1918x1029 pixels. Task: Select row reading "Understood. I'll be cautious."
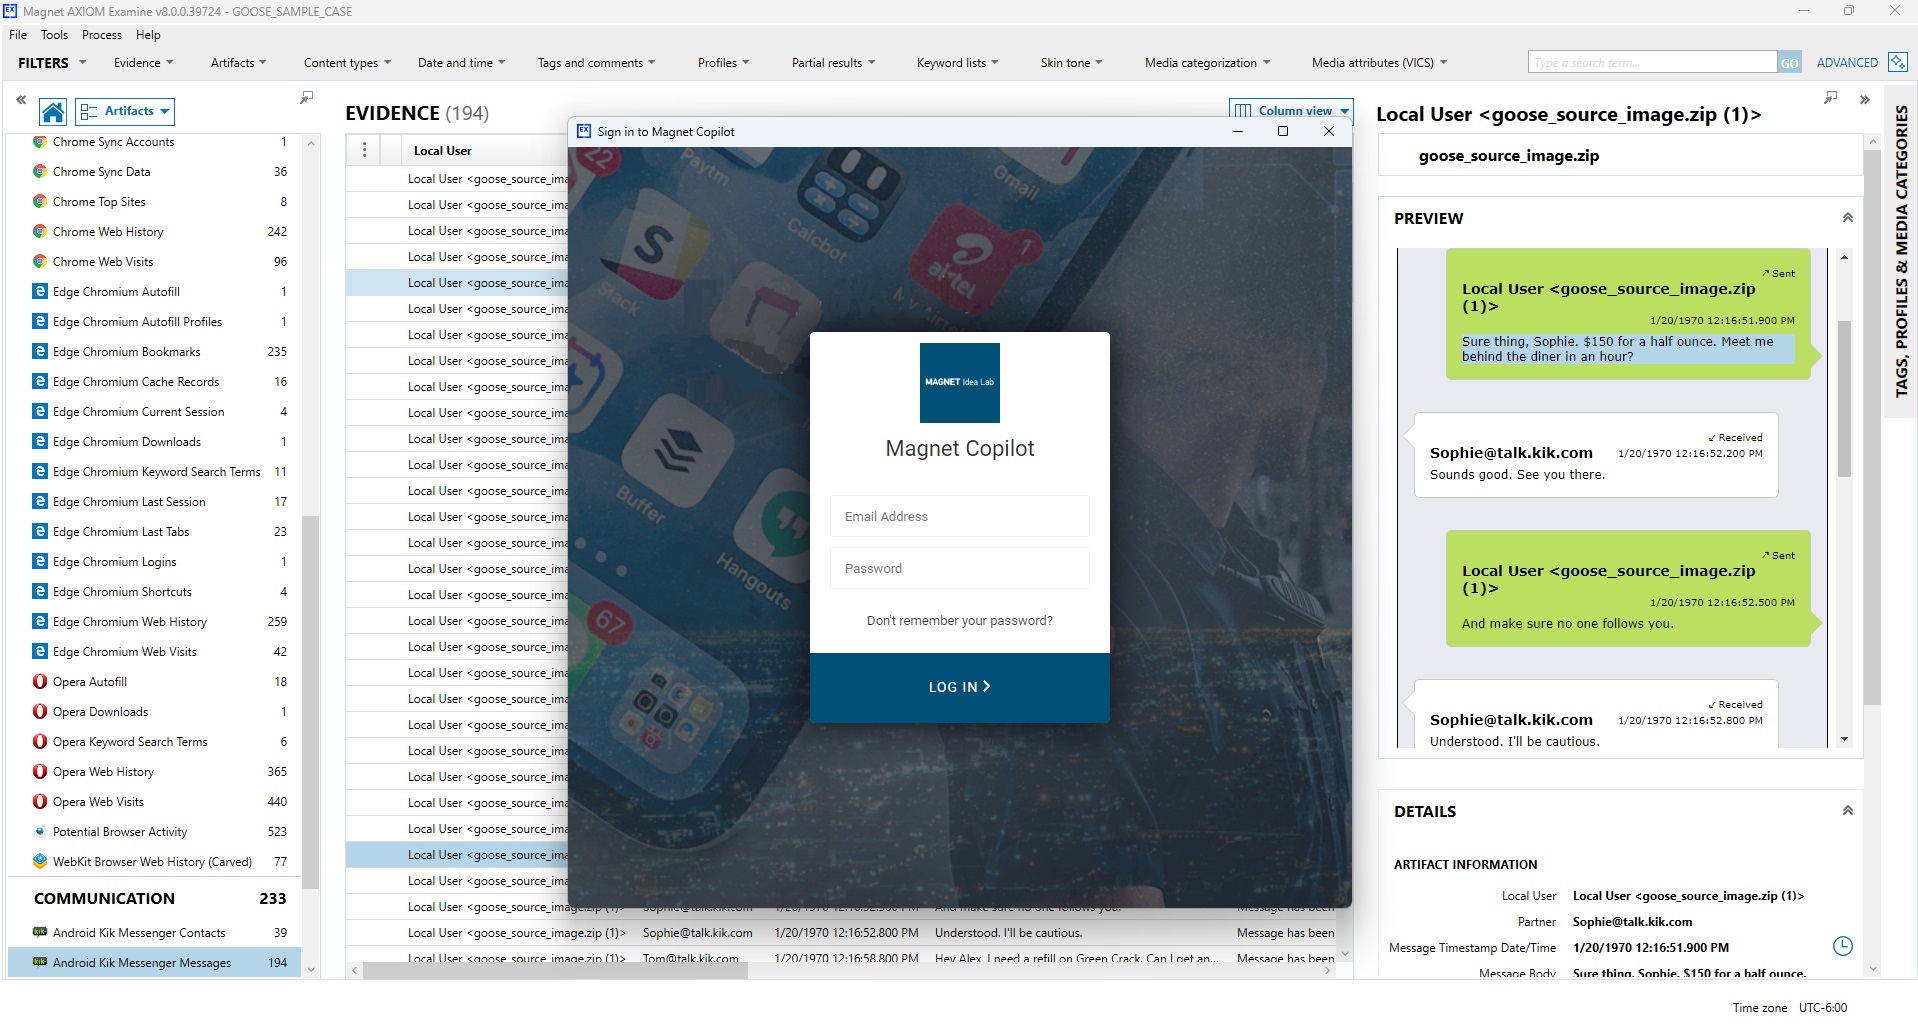pyautogui.click(x=840, y=933)
